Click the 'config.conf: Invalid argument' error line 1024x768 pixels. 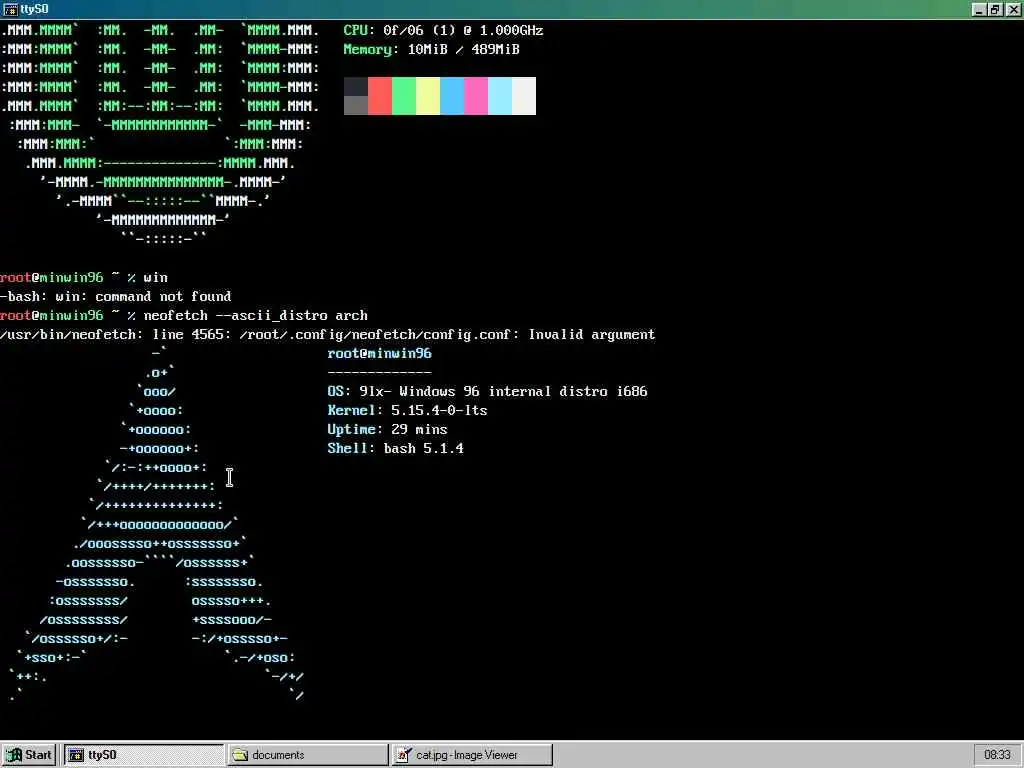pos(328,334)
